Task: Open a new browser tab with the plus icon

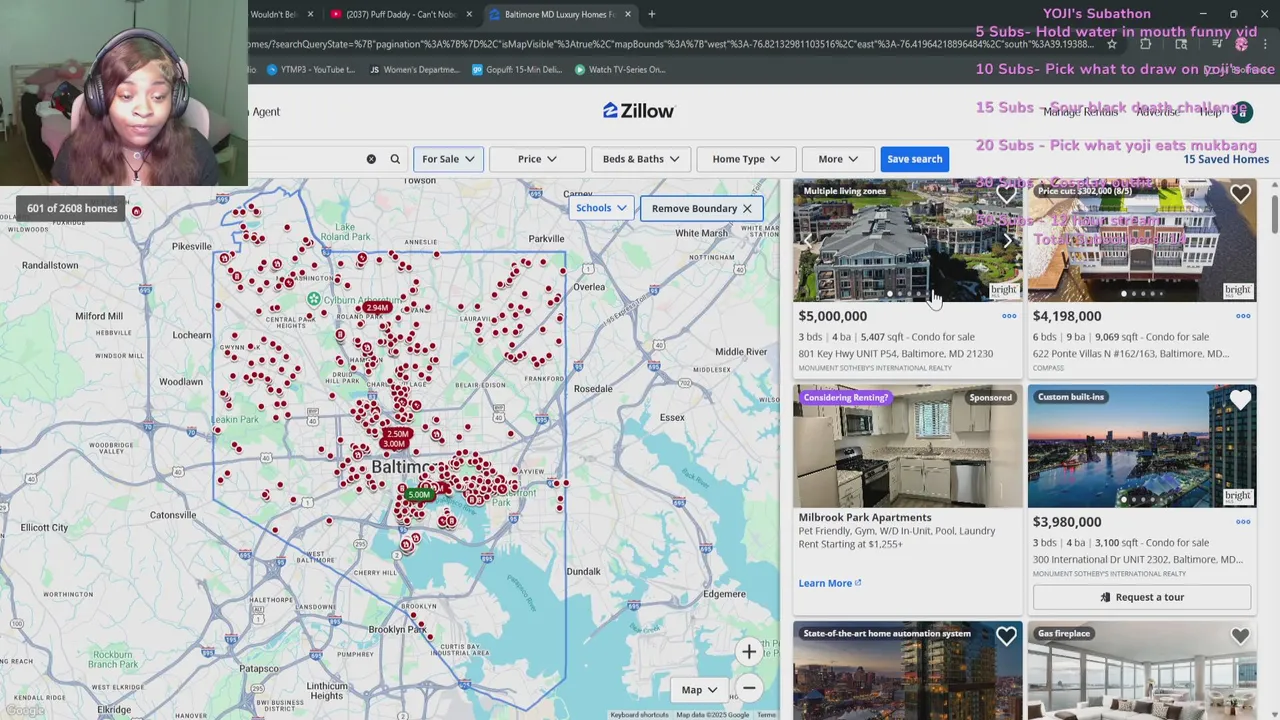Action: click(651, 14)
